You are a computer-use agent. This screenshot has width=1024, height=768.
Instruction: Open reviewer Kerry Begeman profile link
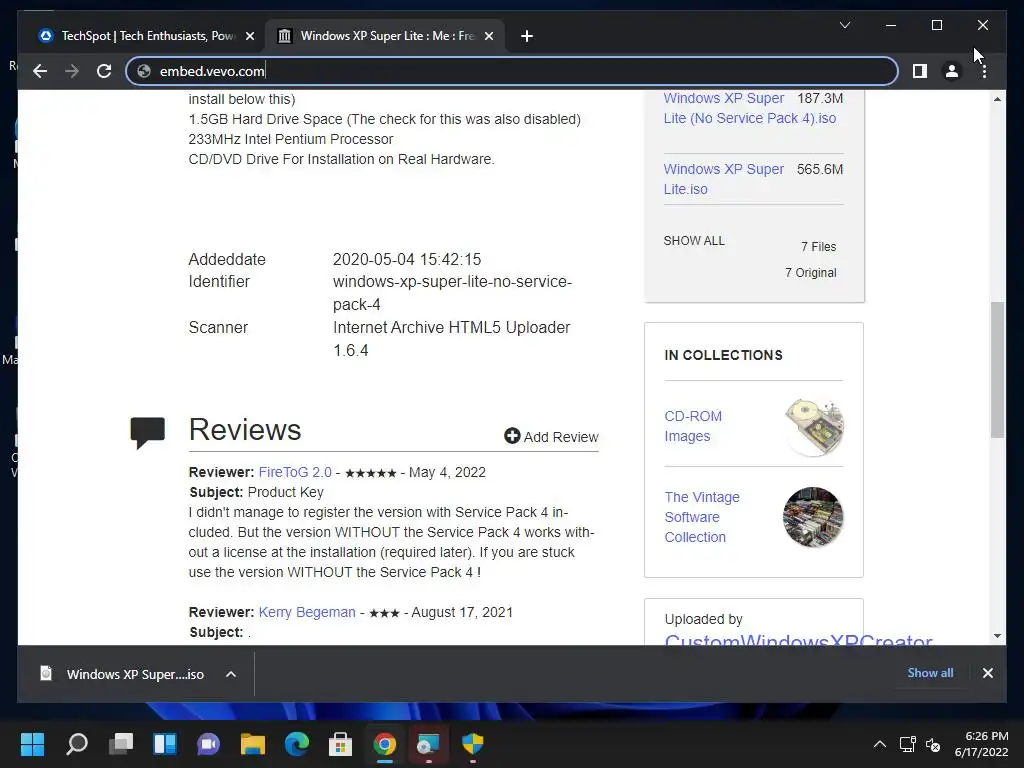(307, 612)
